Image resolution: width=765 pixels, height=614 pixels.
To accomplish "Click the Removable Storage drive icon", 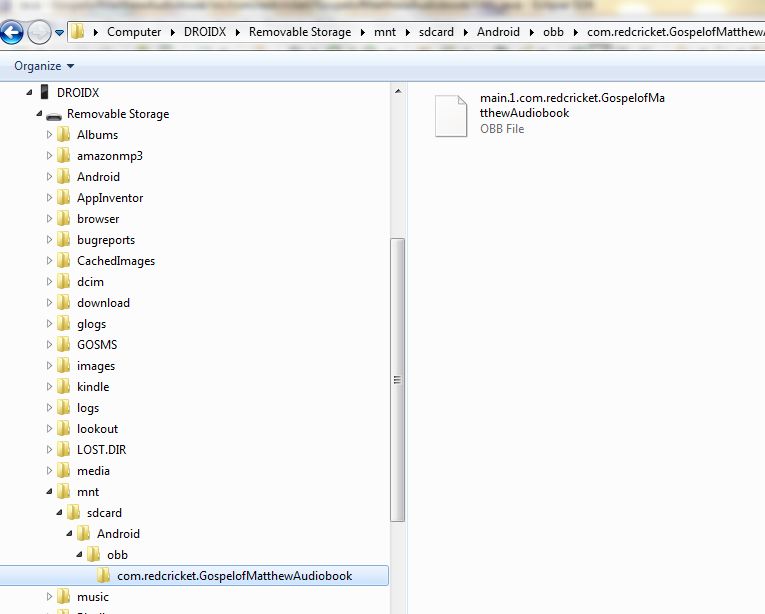I will tap(54, 116).
